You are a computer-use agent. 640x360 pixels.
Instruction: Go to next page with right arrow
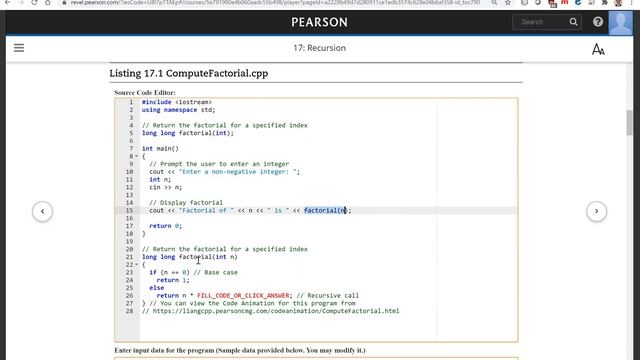pyautogui.click(x=596, y=211)
